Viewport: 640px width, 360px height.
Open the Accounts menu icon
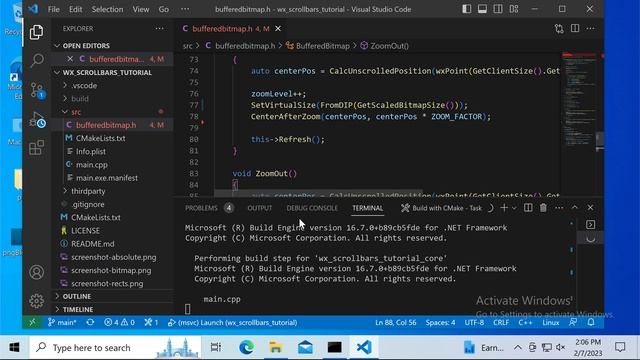tap(36, 272)
